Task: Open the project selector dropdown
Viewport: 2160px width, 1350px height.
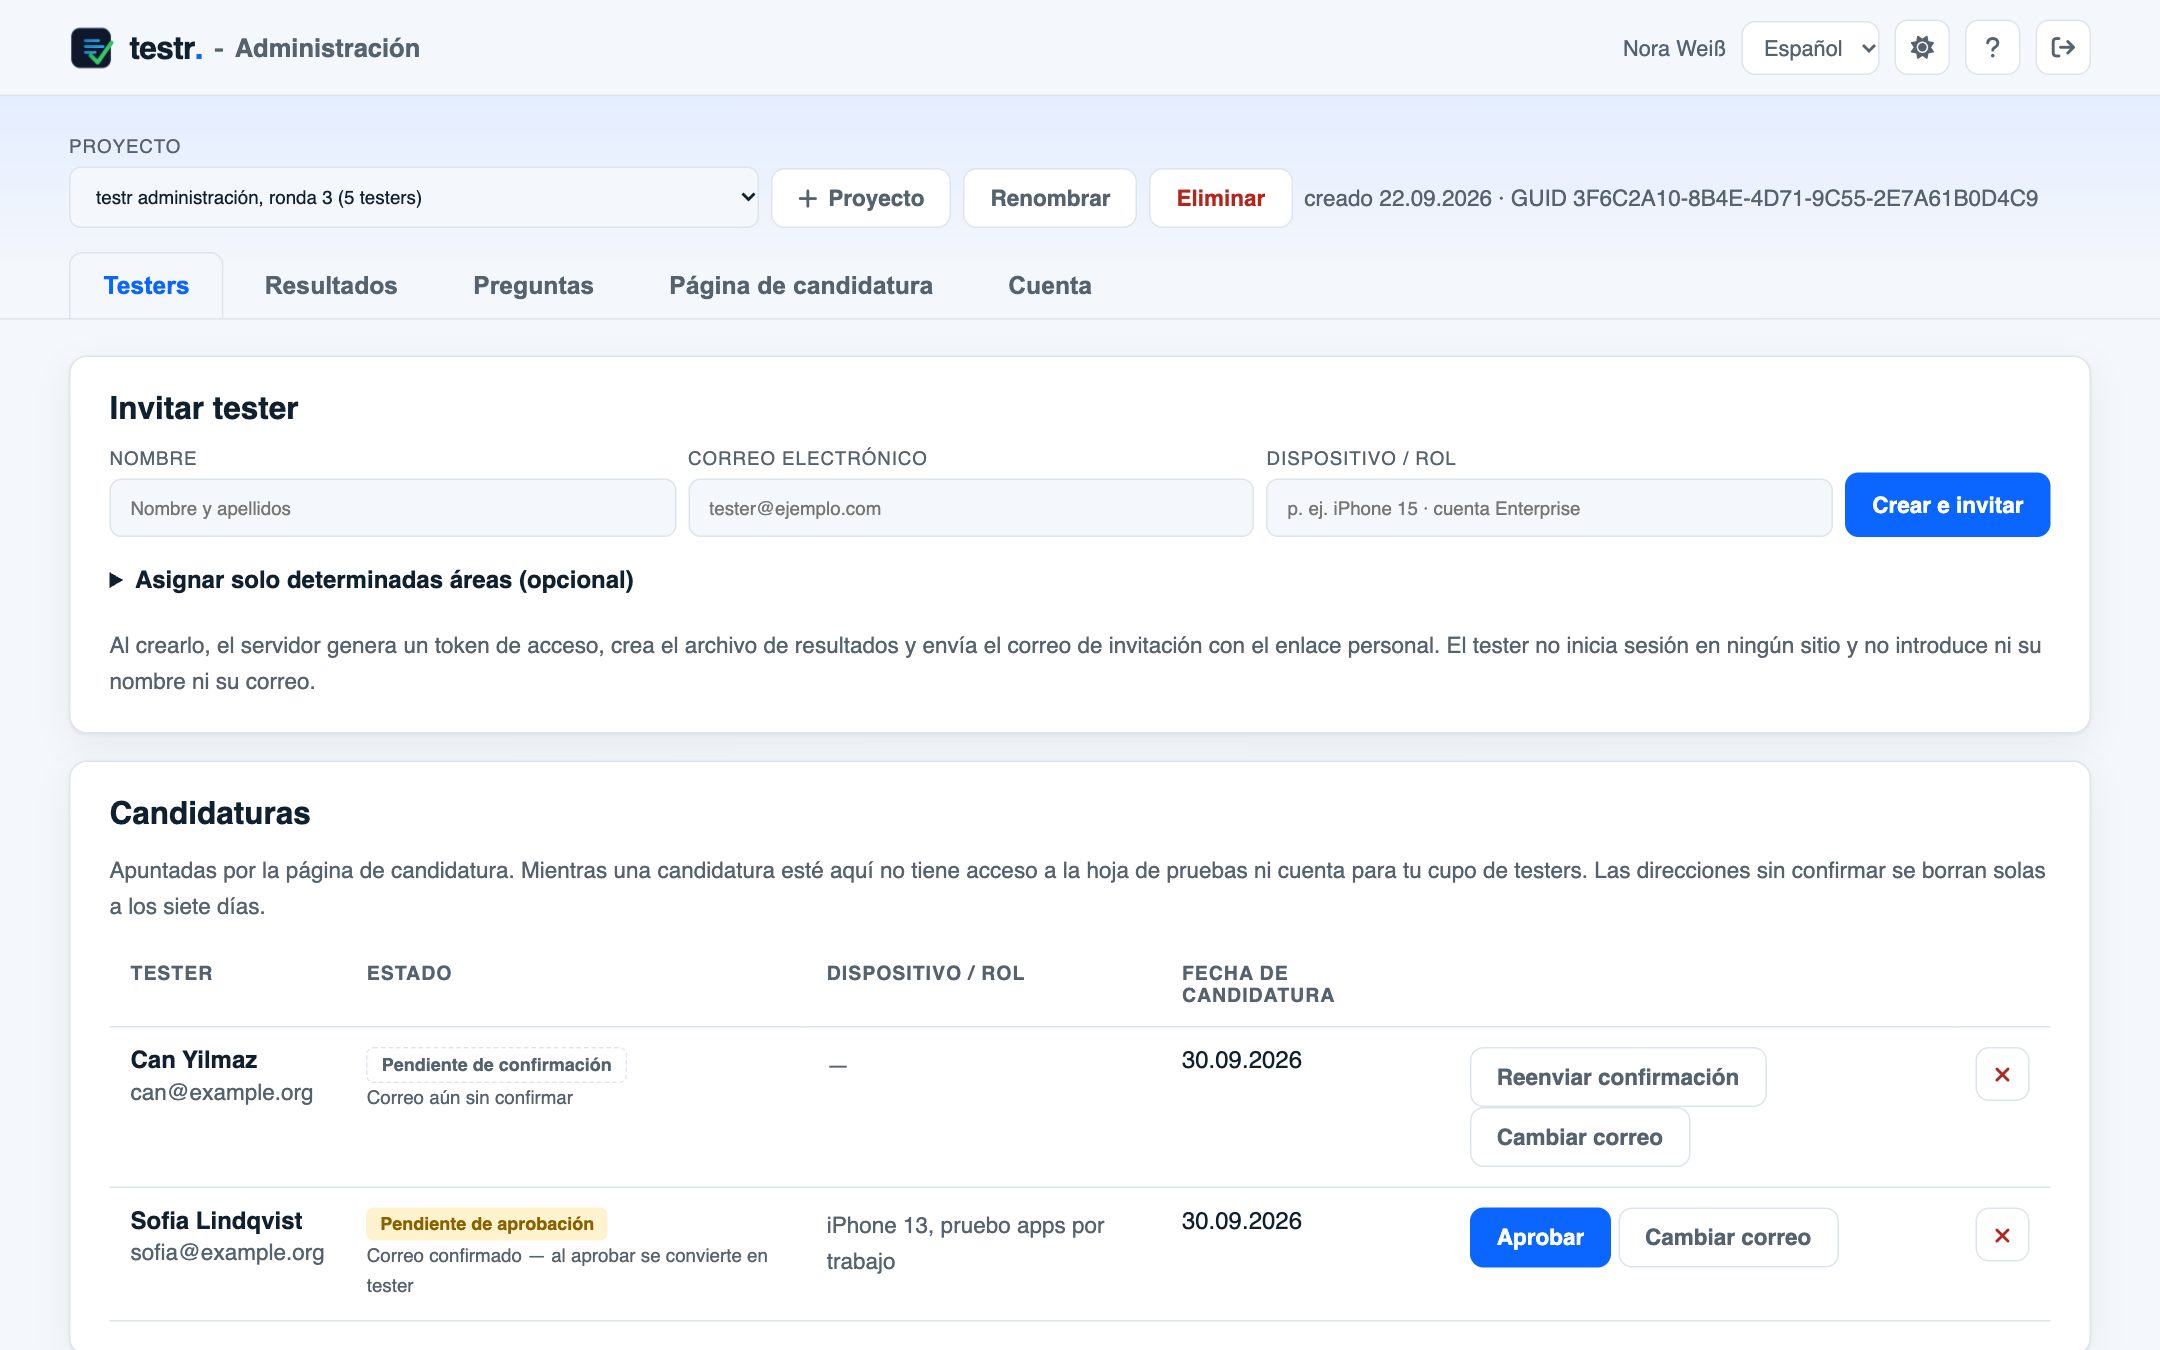Action: pyautogui.click(x=414, y=198)
